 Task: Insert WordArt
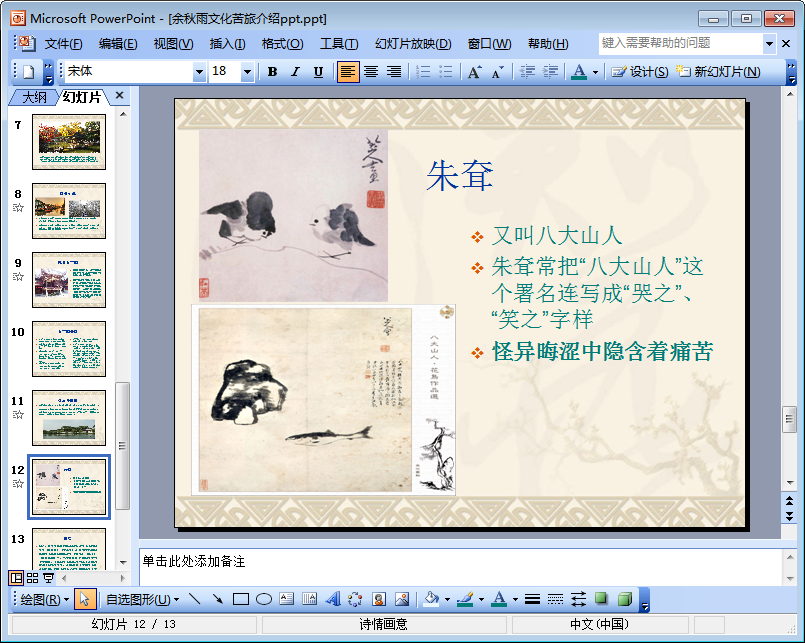coord(333,599)
